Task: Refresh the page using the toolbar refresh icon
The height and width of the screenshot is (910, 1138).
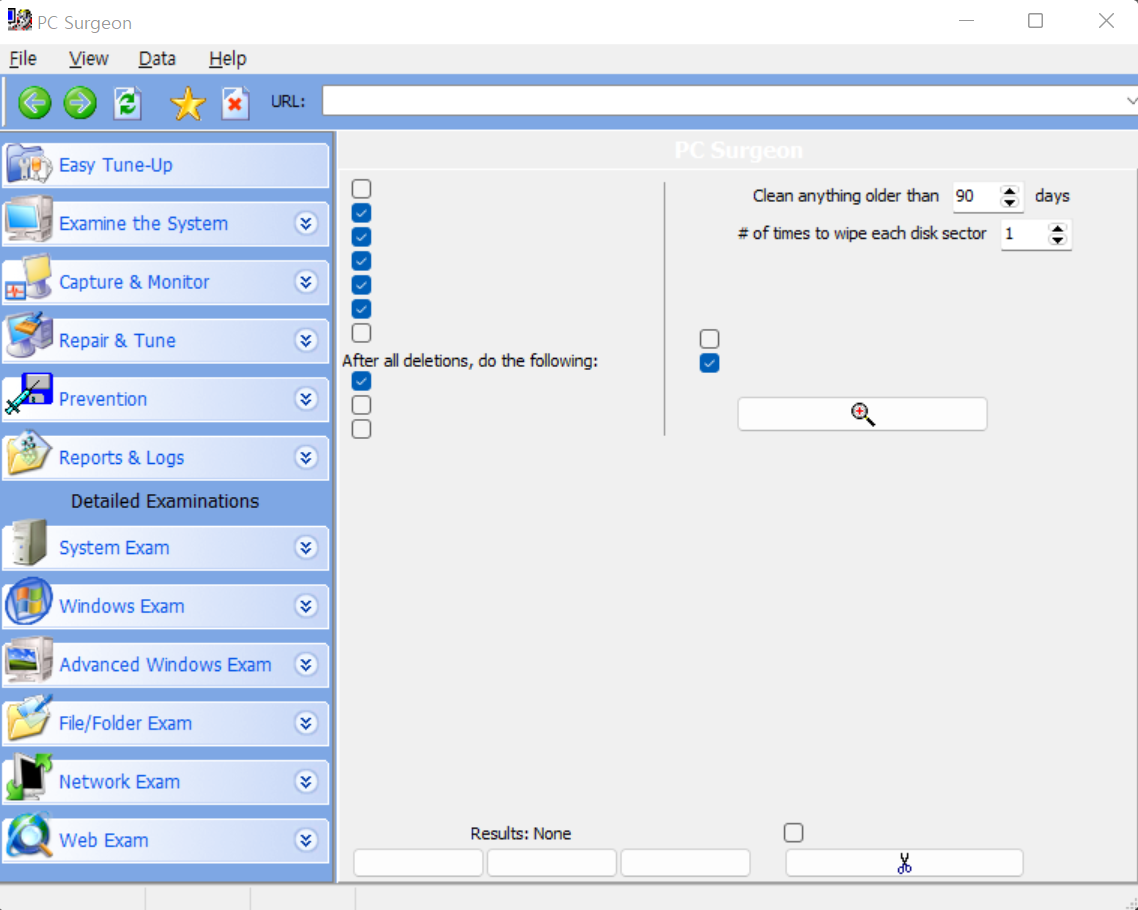Action: 127,103
